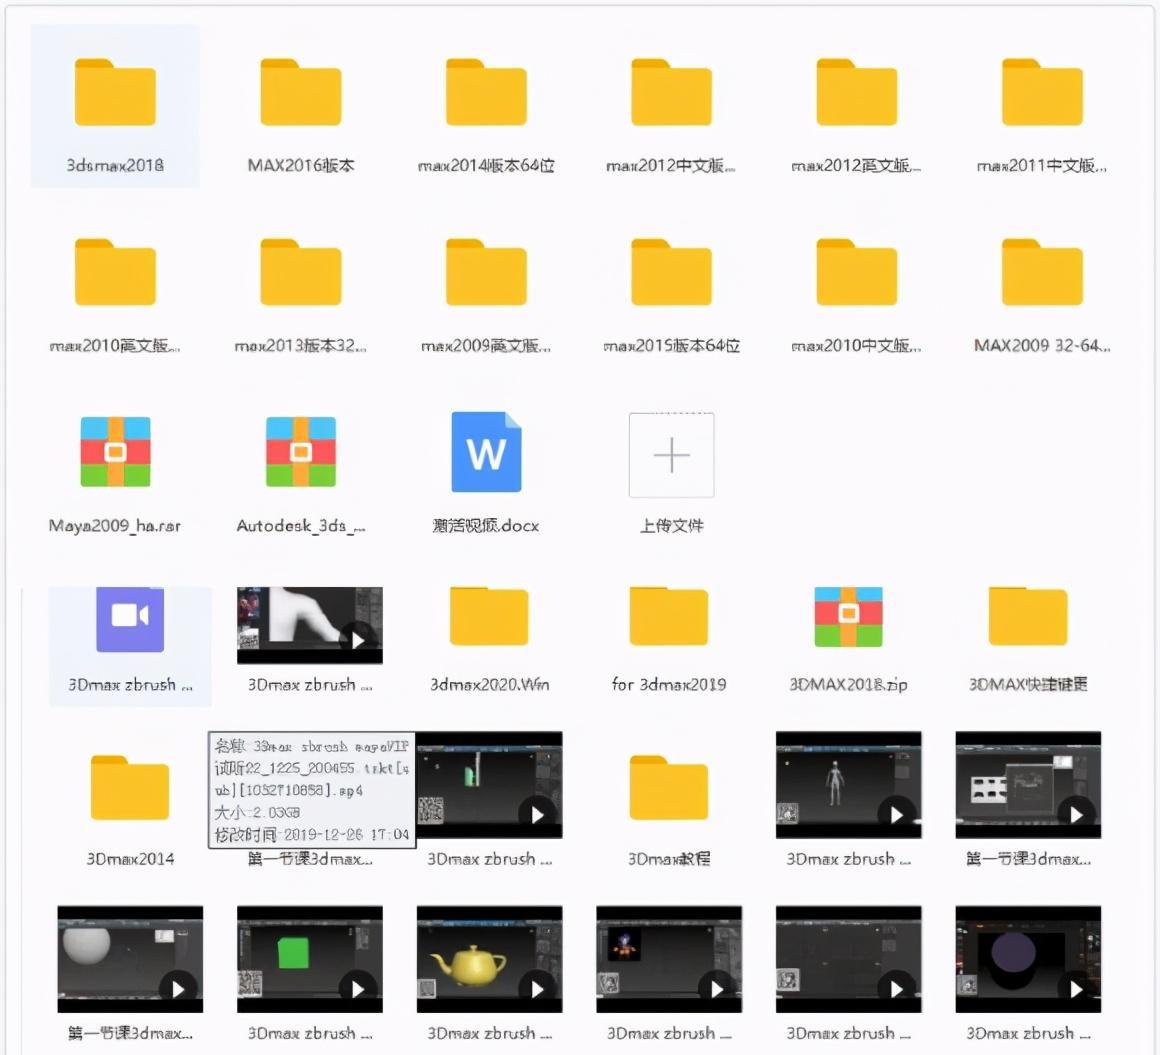Click the folder name text "3Dmax2014"

click(x=130, y=859)
